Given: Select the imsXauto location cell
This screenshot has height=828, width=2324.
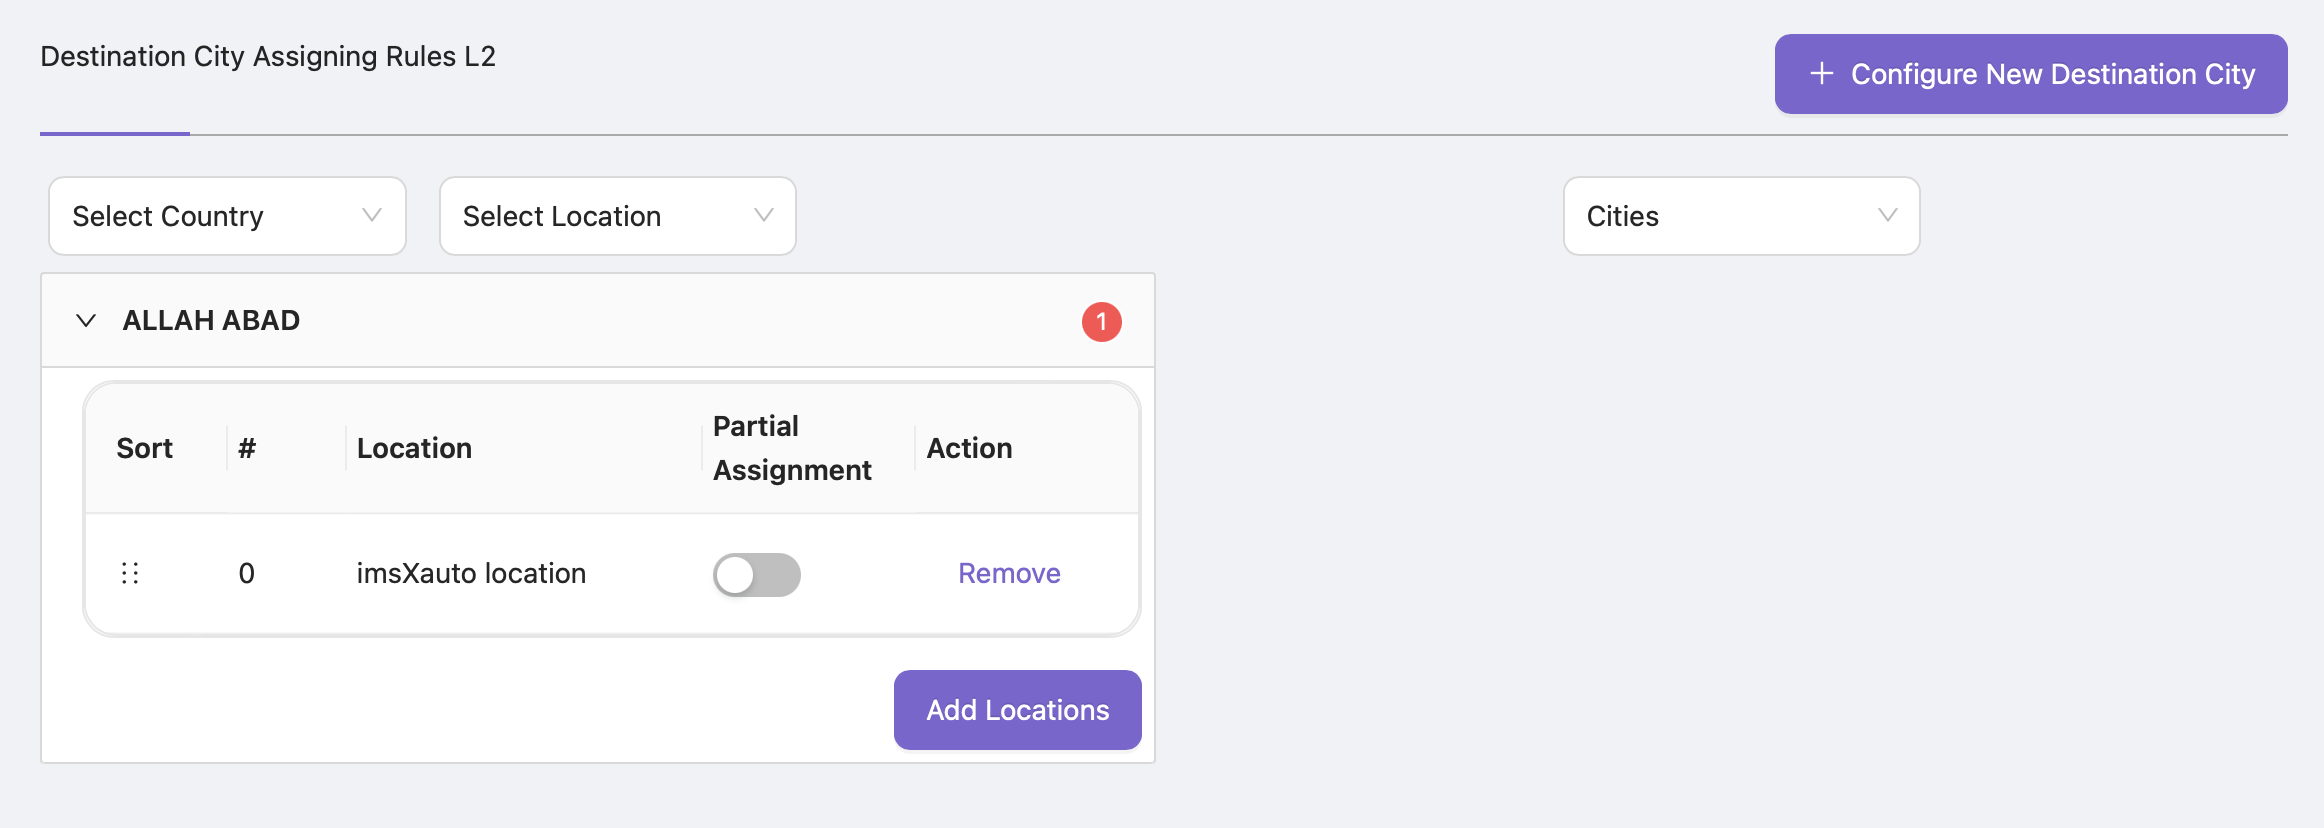Looking at the screenshot, I should click(x=471, y=573).
